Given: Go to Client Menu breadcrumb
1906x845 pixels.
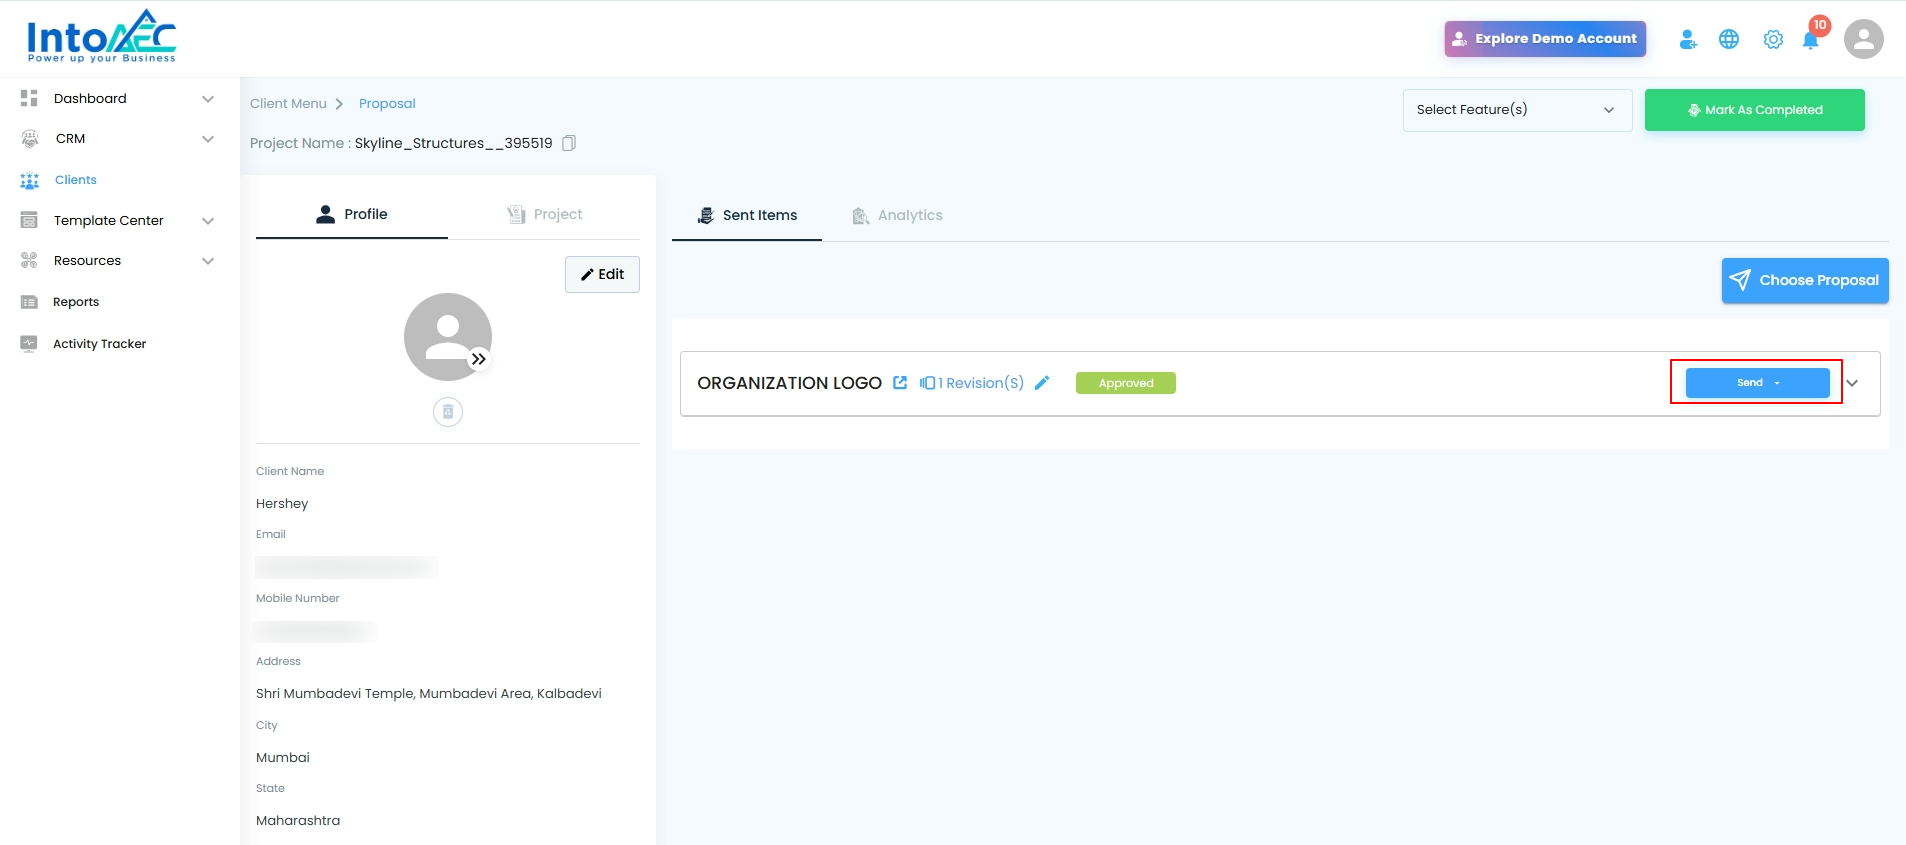Looking at the screenshot, I should (x=288, y=104).
